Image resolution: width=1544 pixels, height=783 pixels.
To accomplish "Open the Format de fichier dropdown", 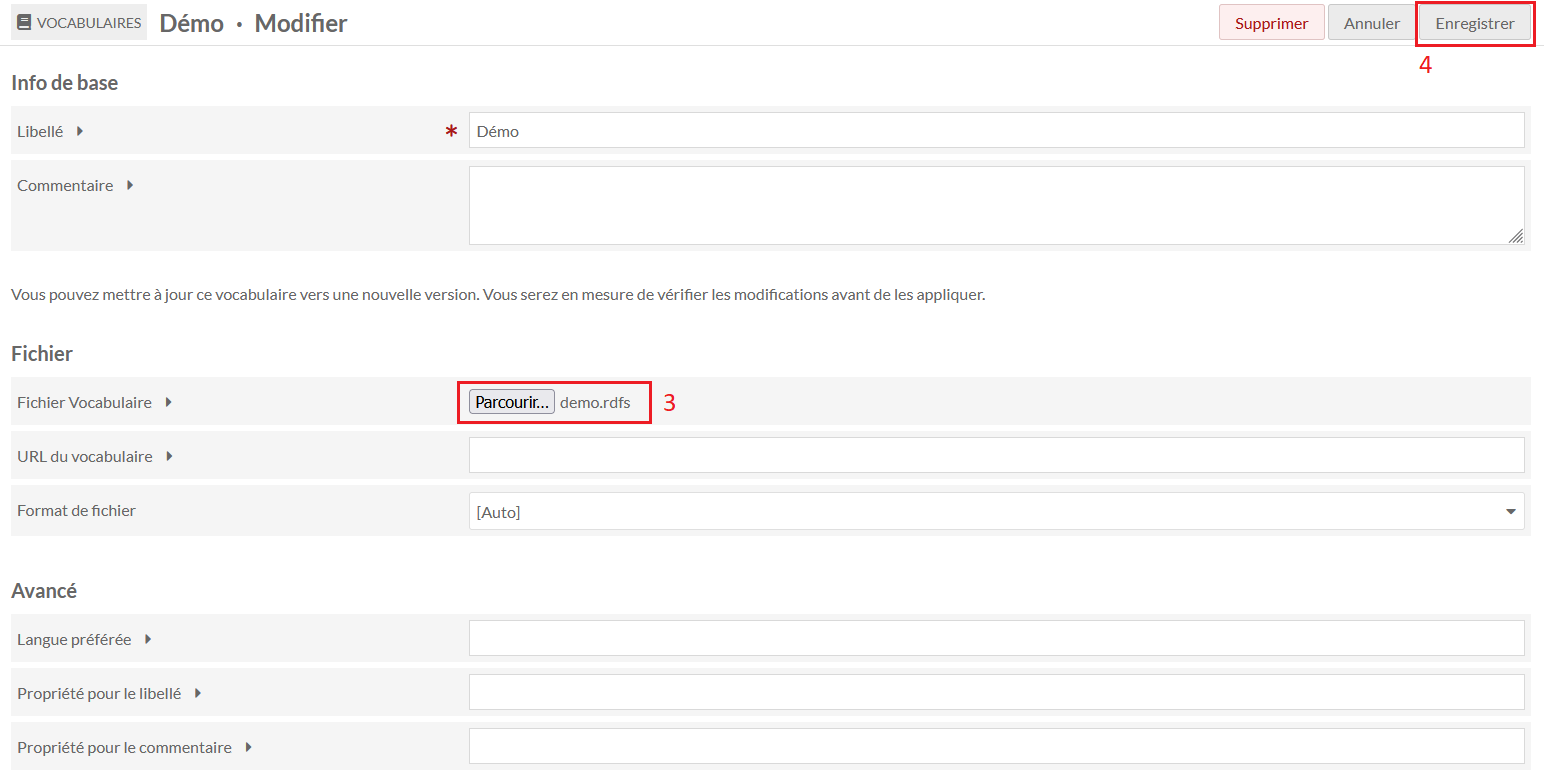I will tap(996, 511).
